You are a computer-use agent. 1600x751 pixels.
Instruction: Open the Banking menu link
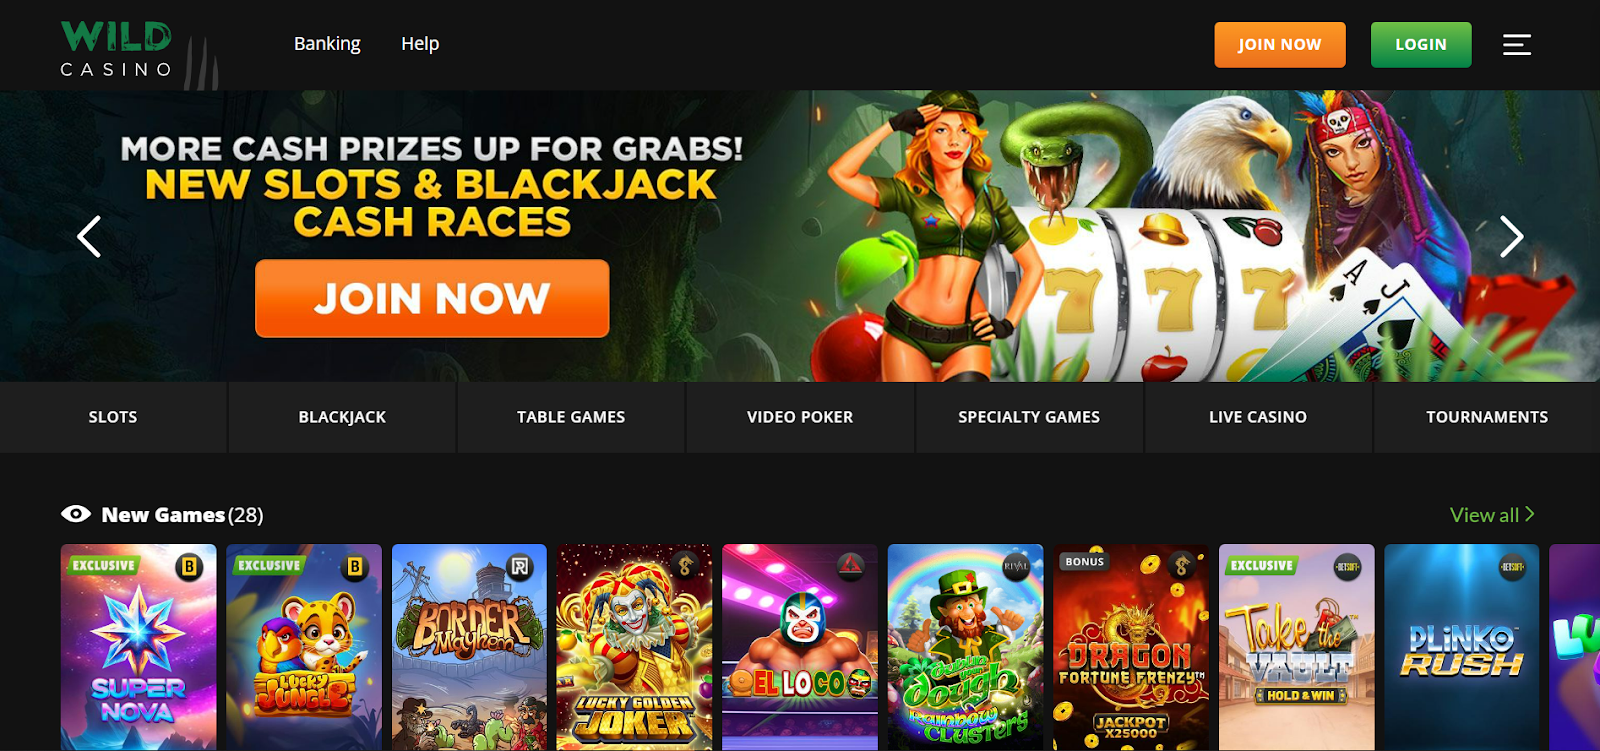pos(327,44)
